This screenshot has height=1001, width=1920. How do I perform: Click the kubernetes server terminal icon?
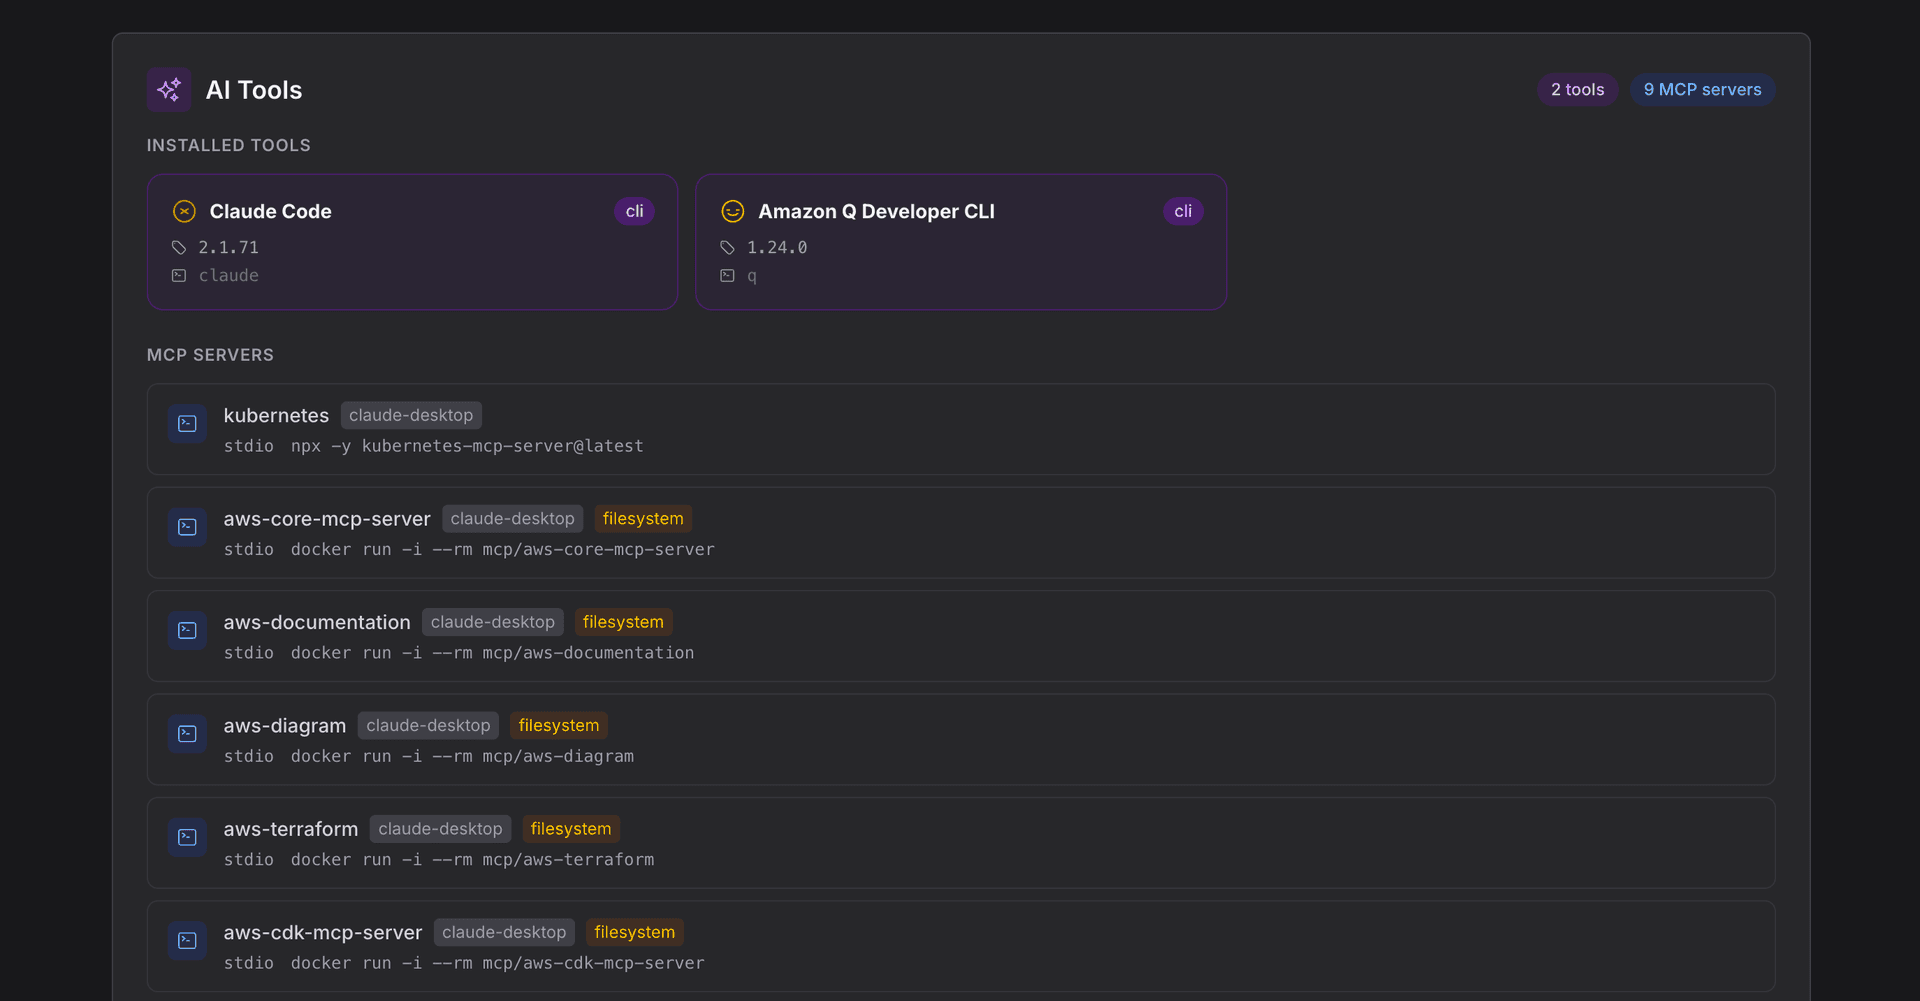click(186, 423)
